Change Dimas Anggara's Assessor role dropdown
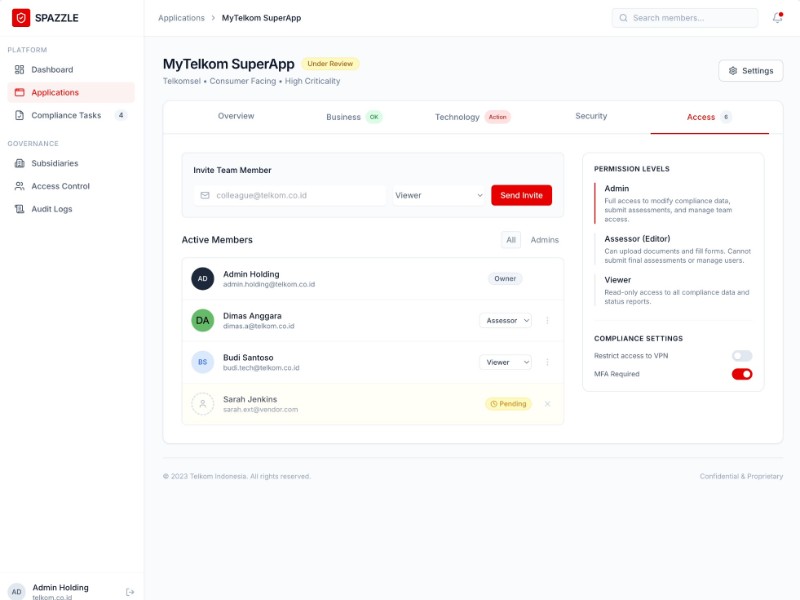Image resolution: width=800 pixels, height=600 pixels. point(505,321)
